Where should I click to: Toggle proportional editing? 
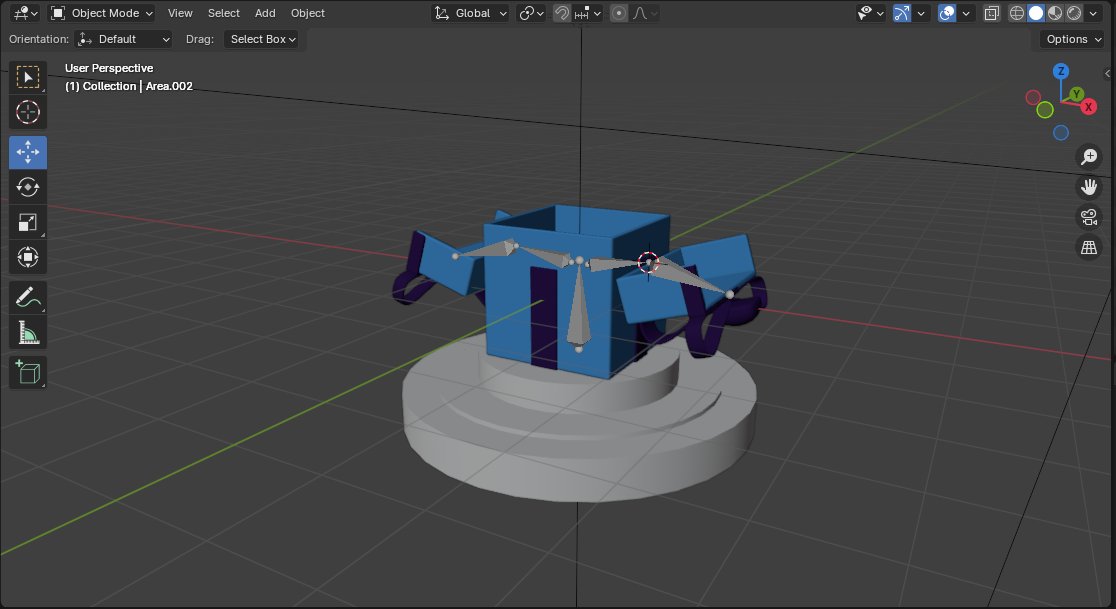pyautogui.click(x=619, y=13)
